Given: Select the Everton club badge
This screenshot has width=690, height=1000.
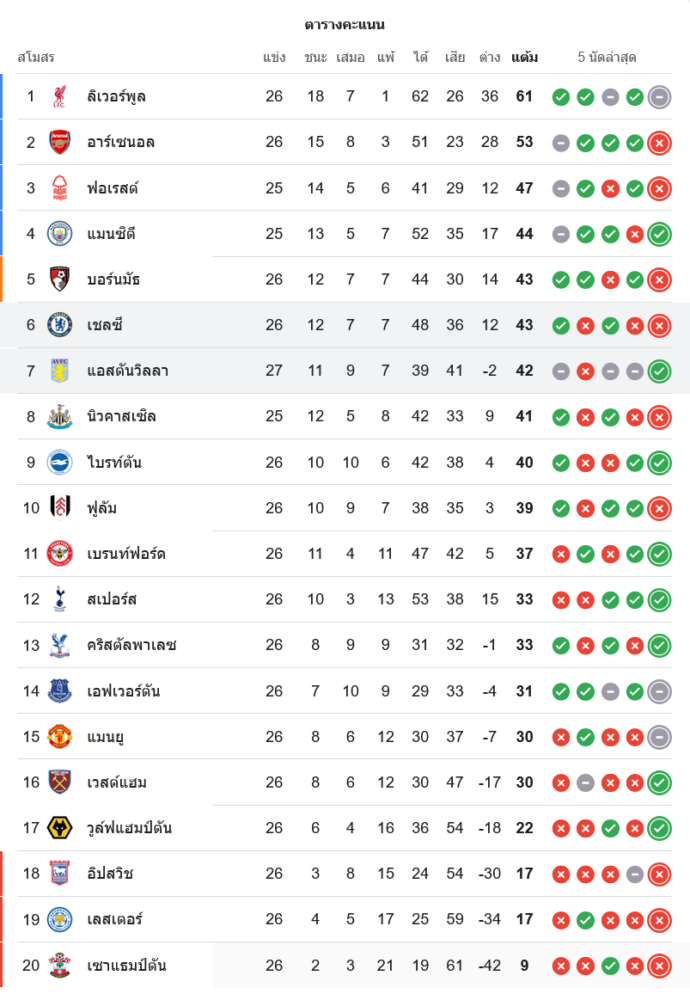Looking at the screenshot, I should click(60, 691).
